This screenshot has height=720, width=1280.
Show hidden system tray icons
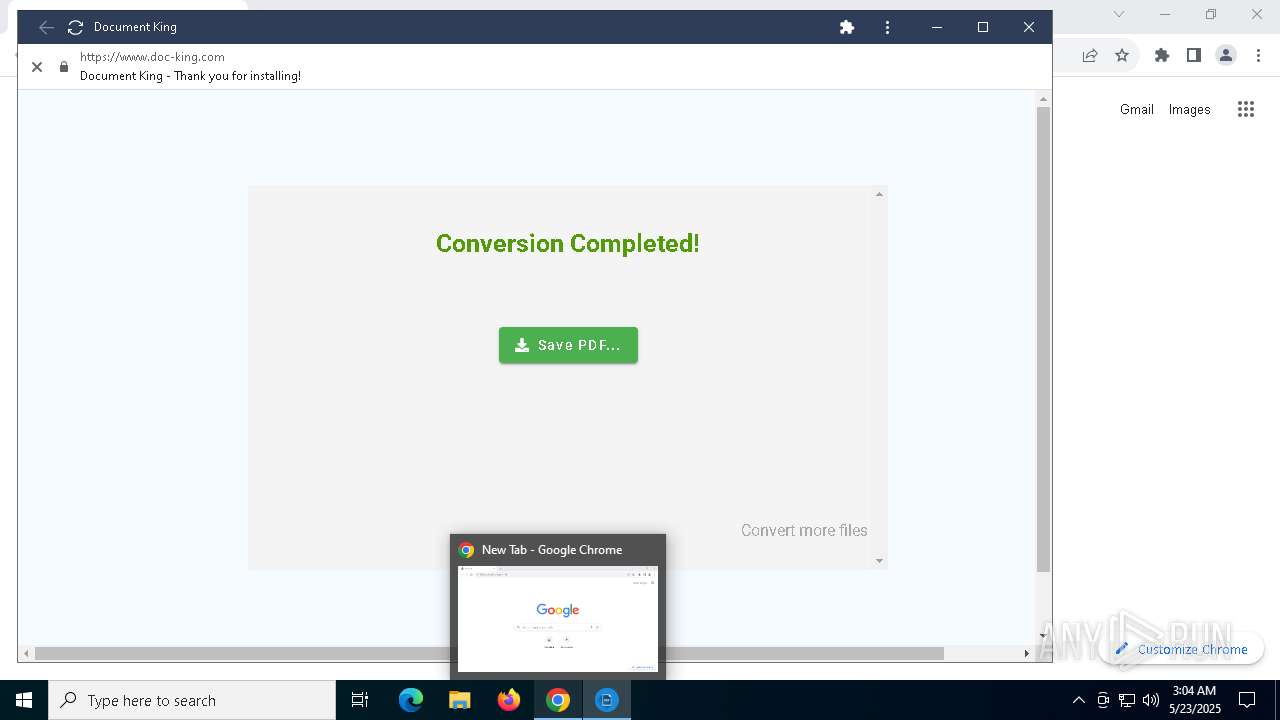coord(1078,700)
